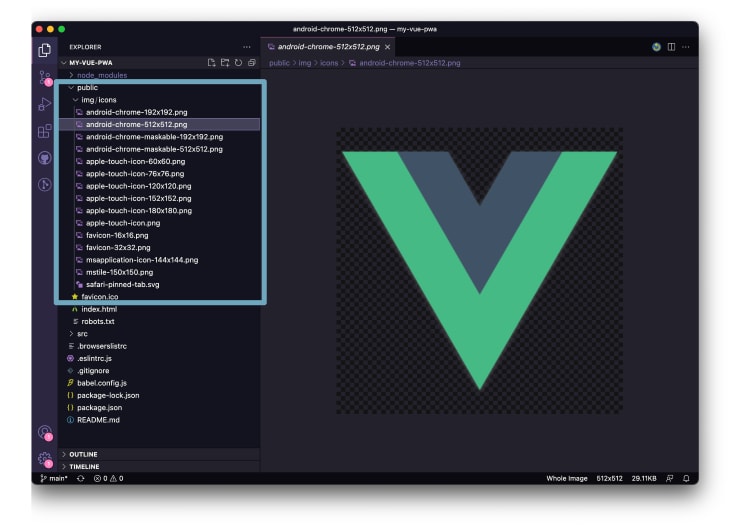Open mstile-150x150.png file
Viewport: 730px width, 526px height.
point(160,272)
